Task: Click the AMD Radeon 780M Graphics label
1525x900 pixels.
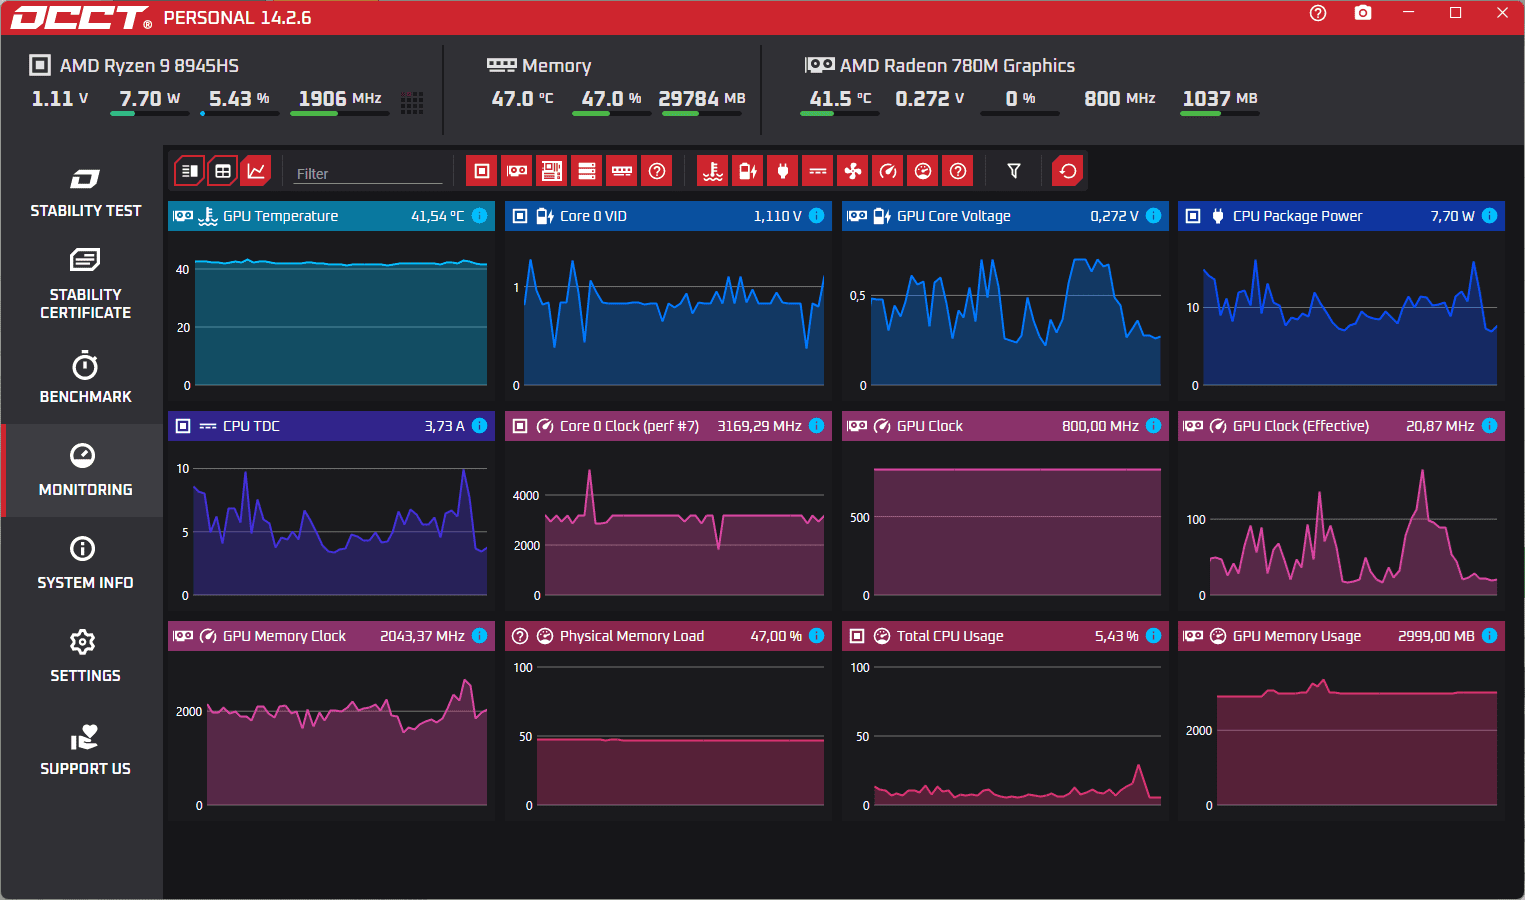Action: point(957,66)
